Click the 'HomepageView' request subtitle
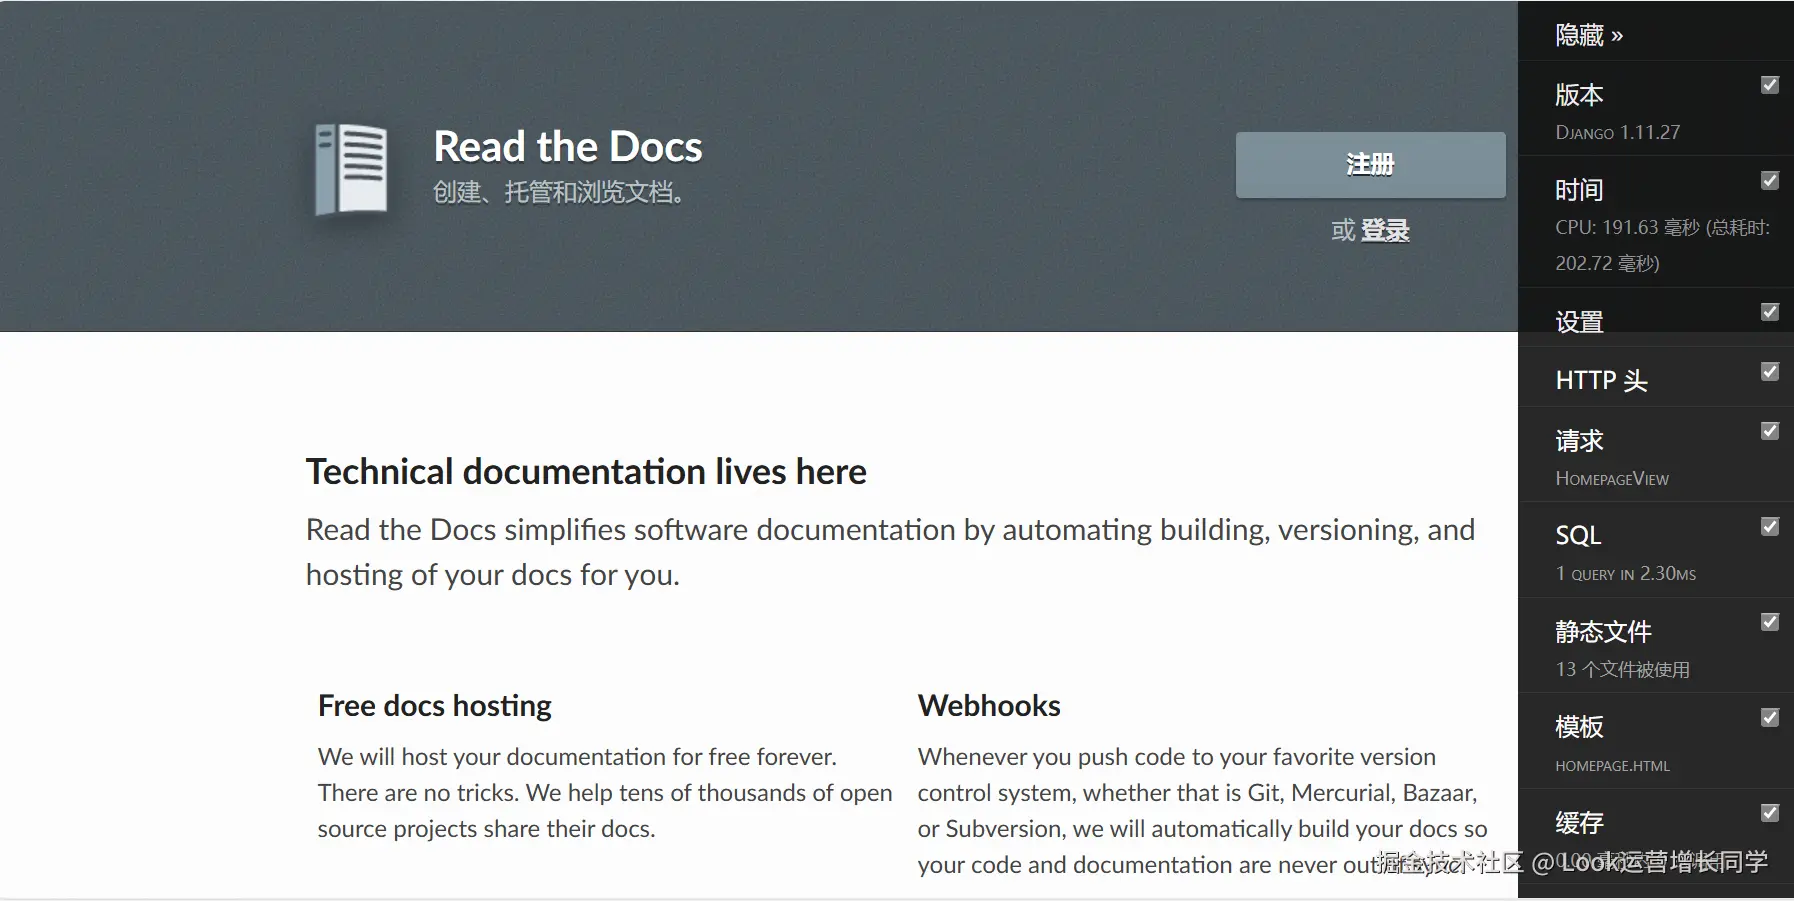The width and height of the screenshot is (1794, 901). click(1612, 479)
